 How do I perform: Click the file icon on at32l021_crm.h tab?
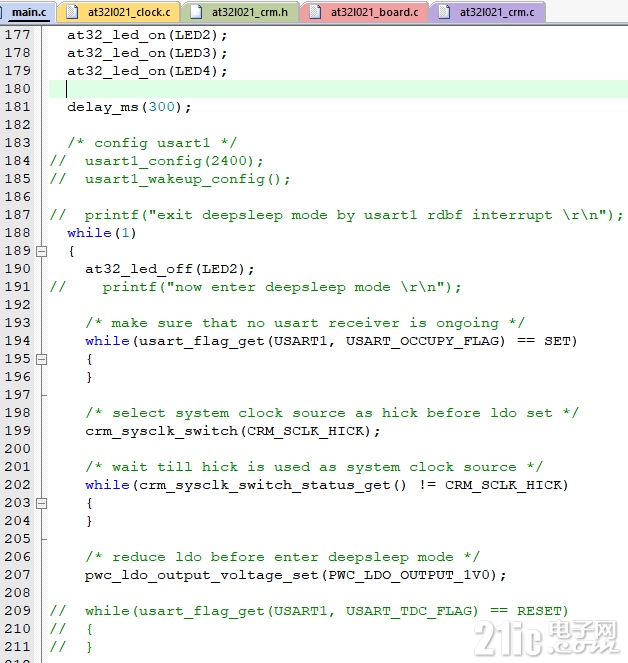point(196,12)
